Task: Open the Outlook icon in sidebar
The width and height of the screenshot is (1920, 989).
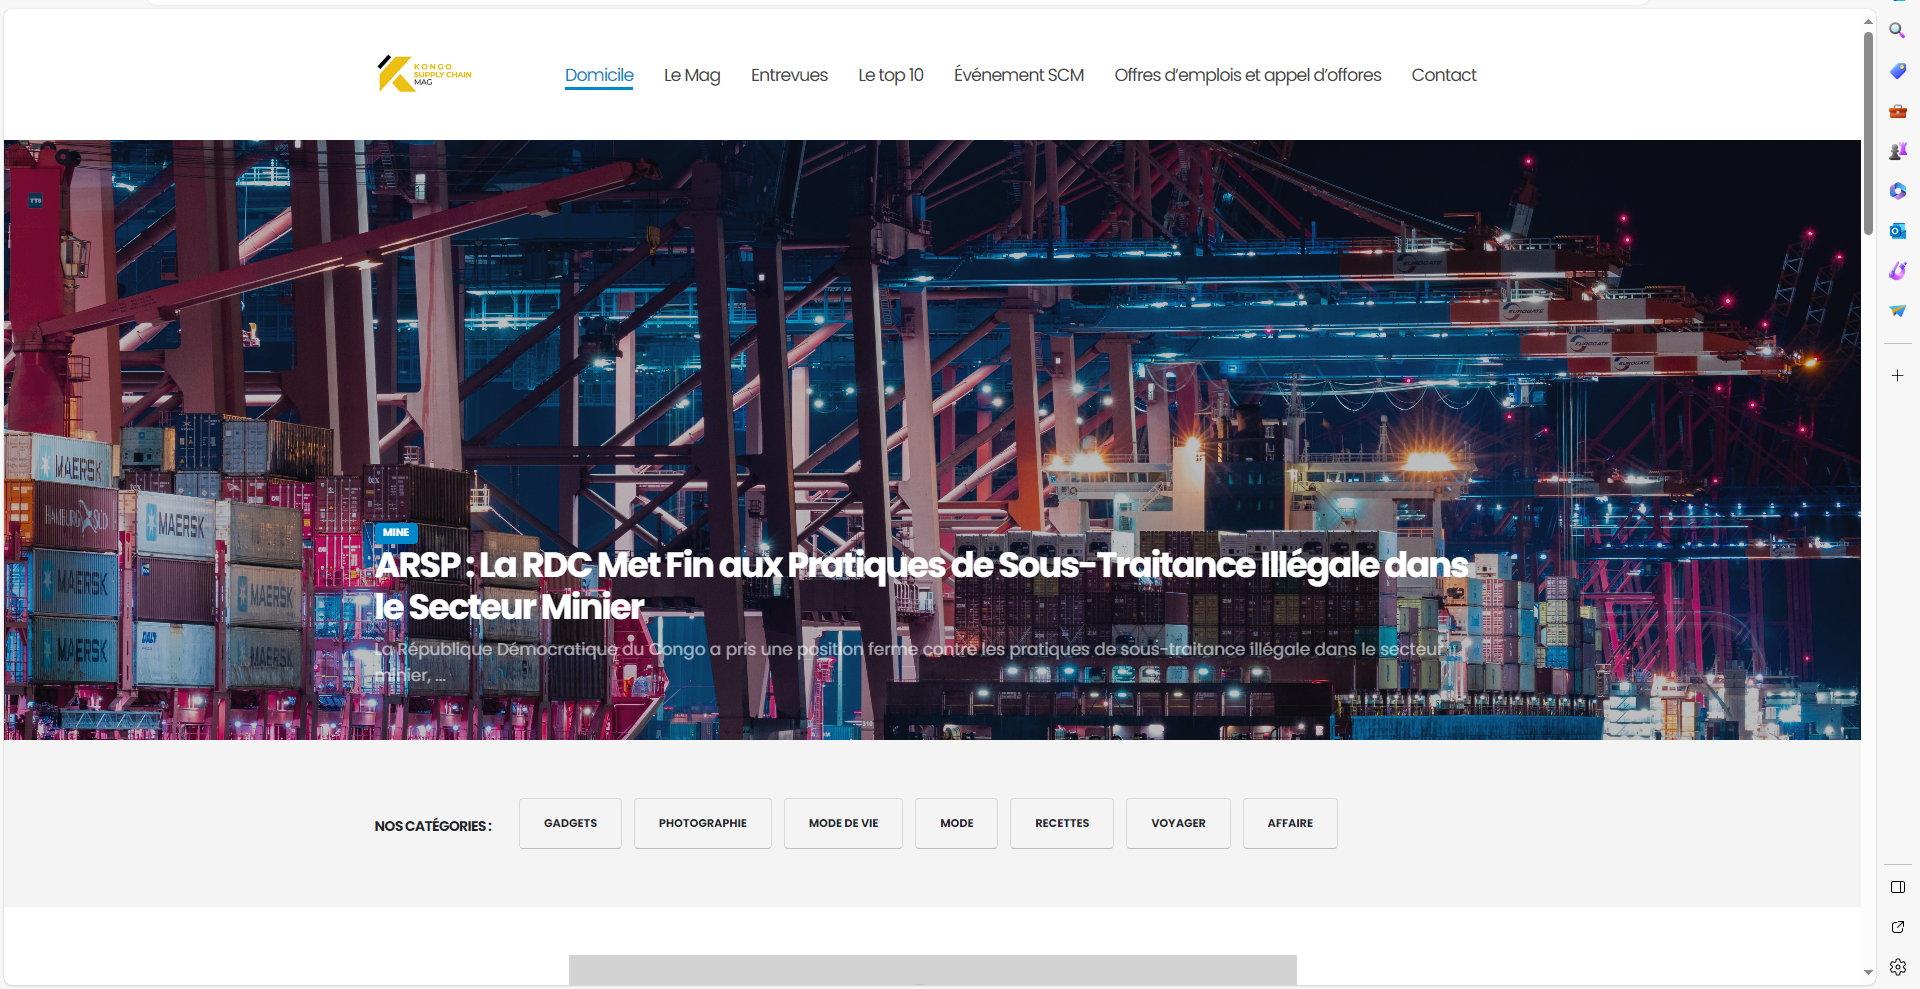Action: (1897, 231)
